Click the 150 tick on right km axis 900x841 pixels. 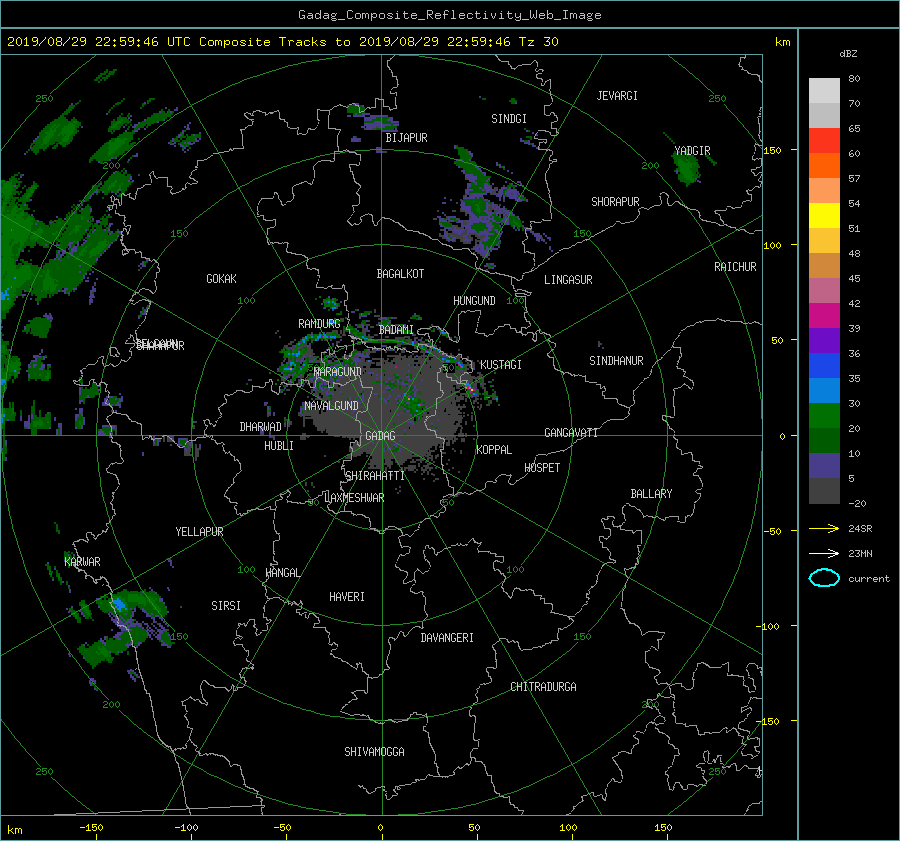pos(773,150)
